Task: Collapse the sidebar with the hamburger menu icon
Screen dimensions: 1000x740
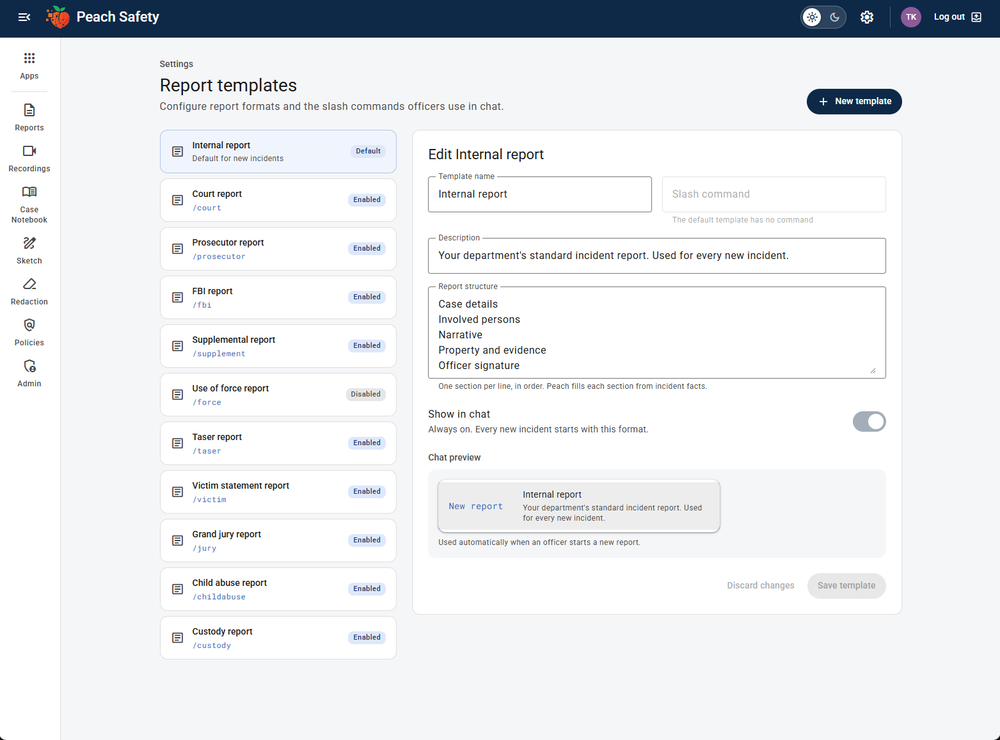Action: (24, 17)
